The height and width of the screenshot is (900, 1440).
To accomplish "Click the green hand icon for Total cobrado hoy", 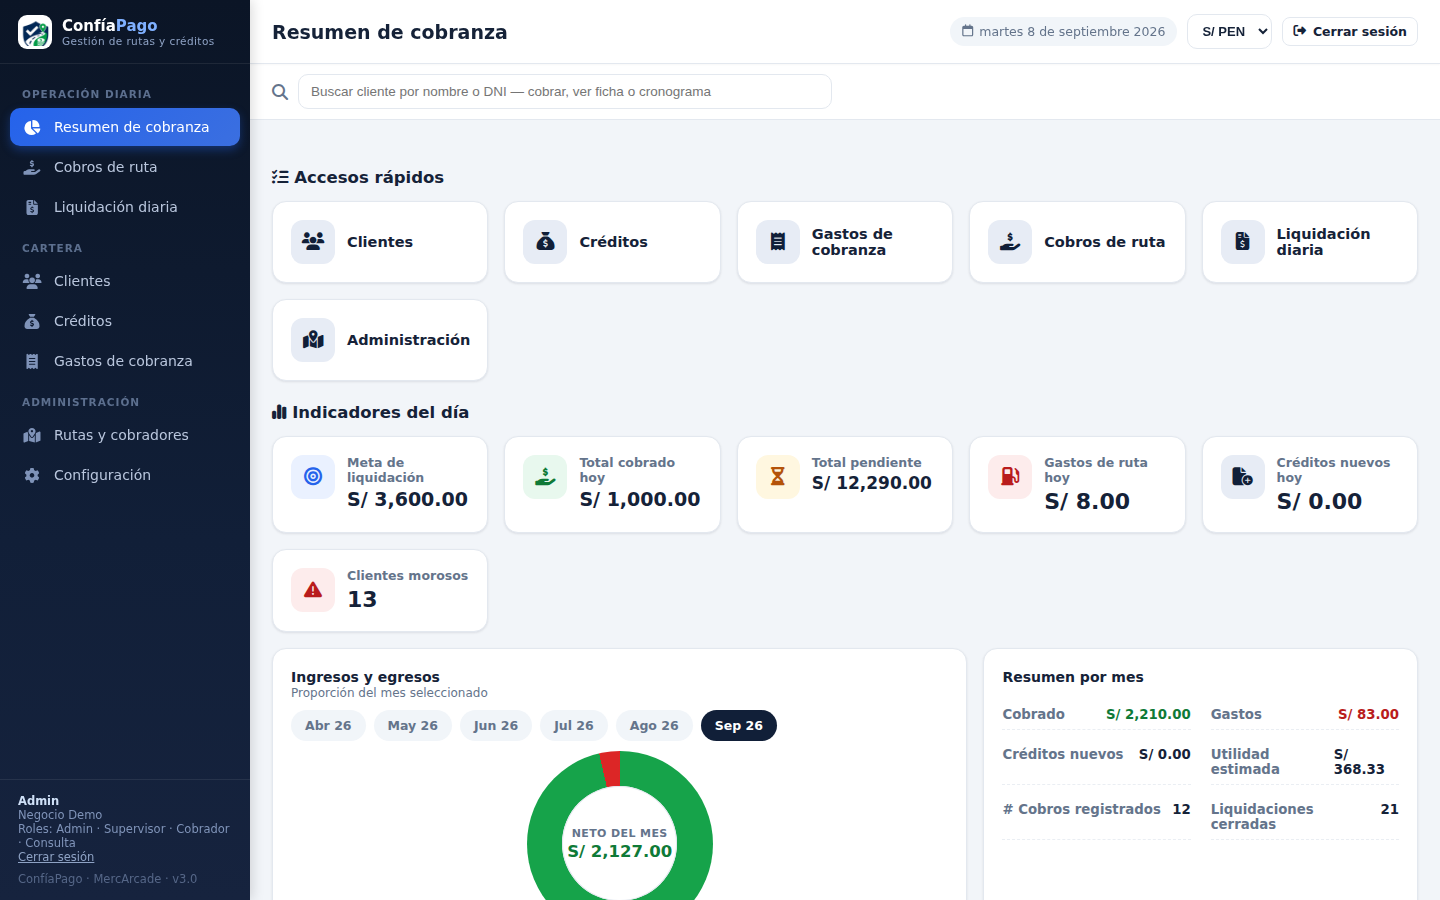I will (545, 477).
